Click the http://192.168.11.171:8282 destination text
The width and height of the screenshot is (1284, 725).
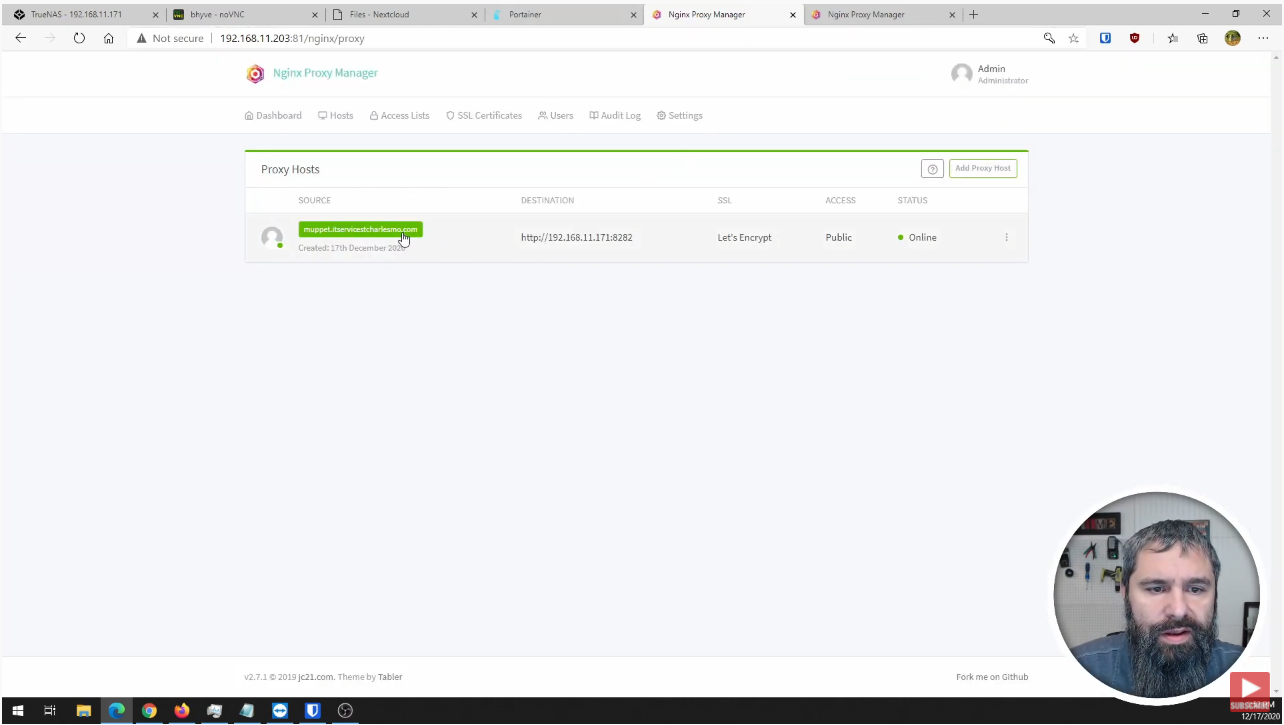coord(576,238)
